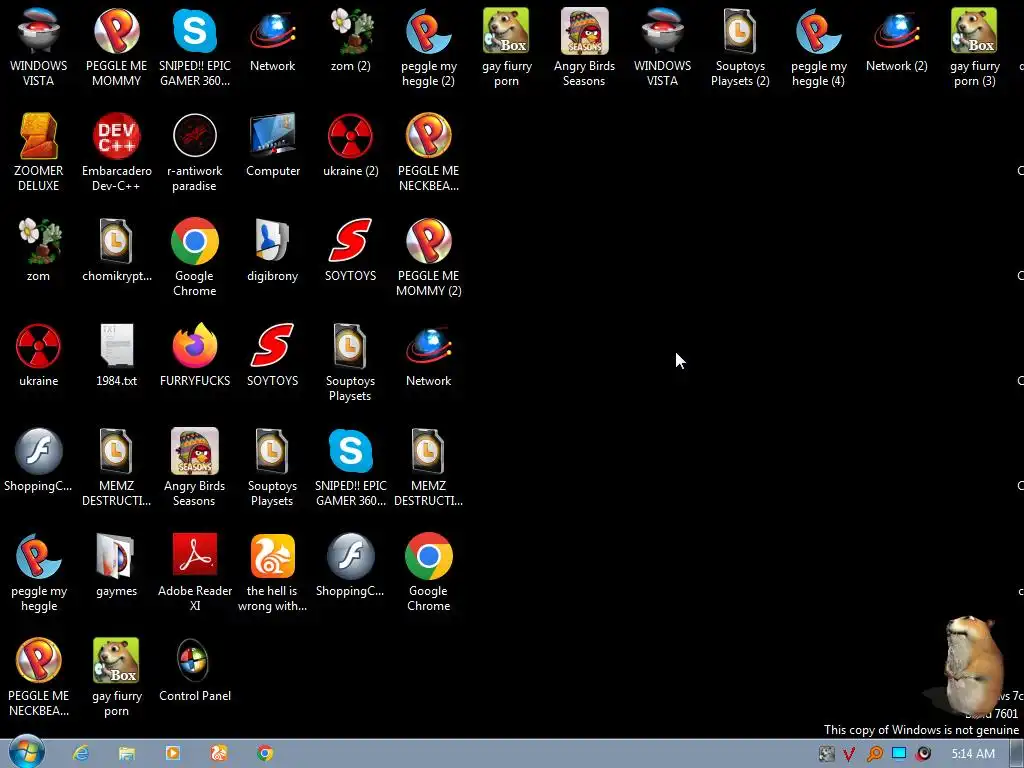
Task: Open 'the hell is wrong with...' icon
Action: [x=273, y=573]
